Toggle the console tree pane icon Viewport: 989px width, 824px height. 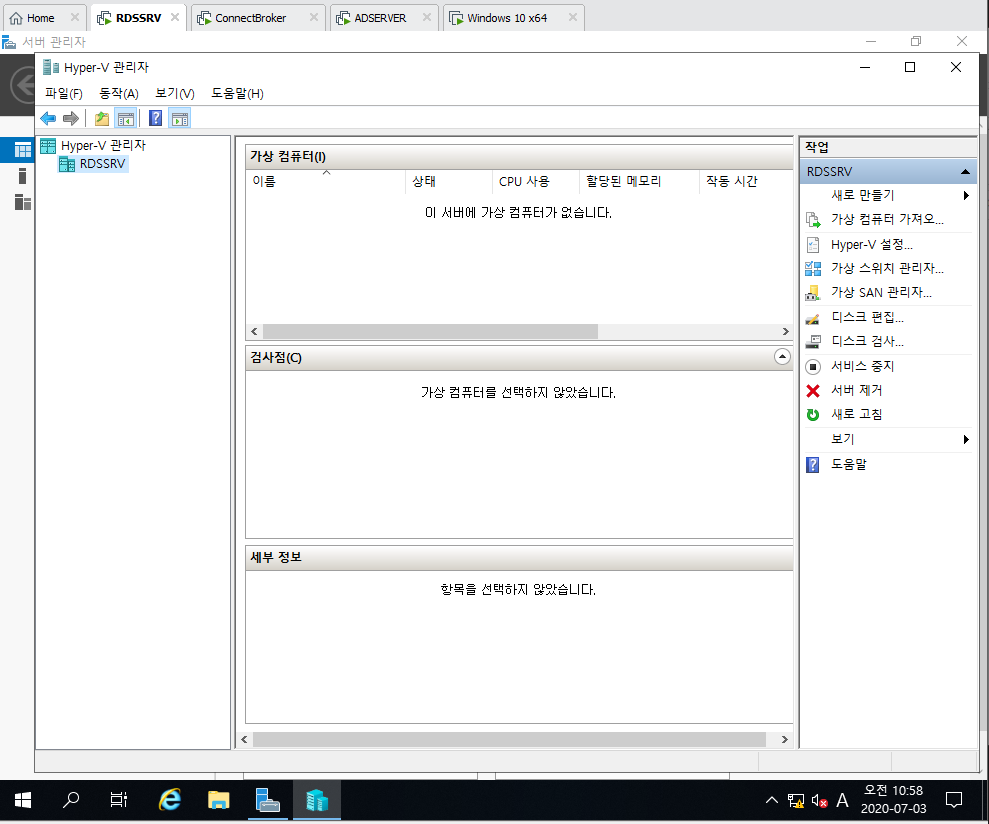[x=126, y=118]
